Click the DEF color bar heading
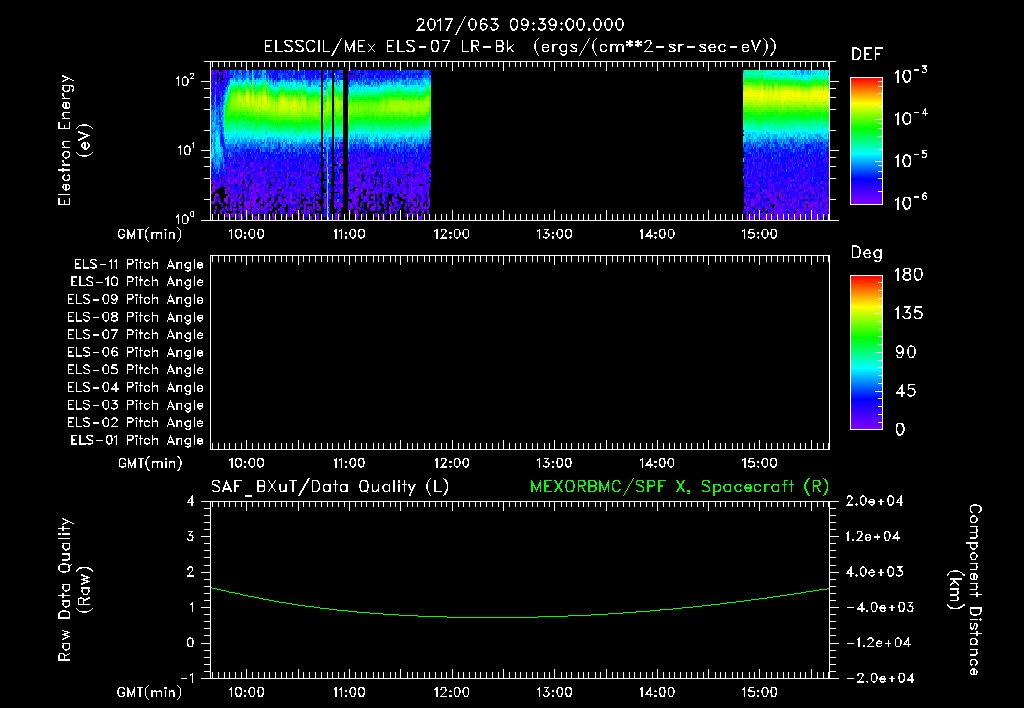 pyautogui.click(x=867, y=55)
